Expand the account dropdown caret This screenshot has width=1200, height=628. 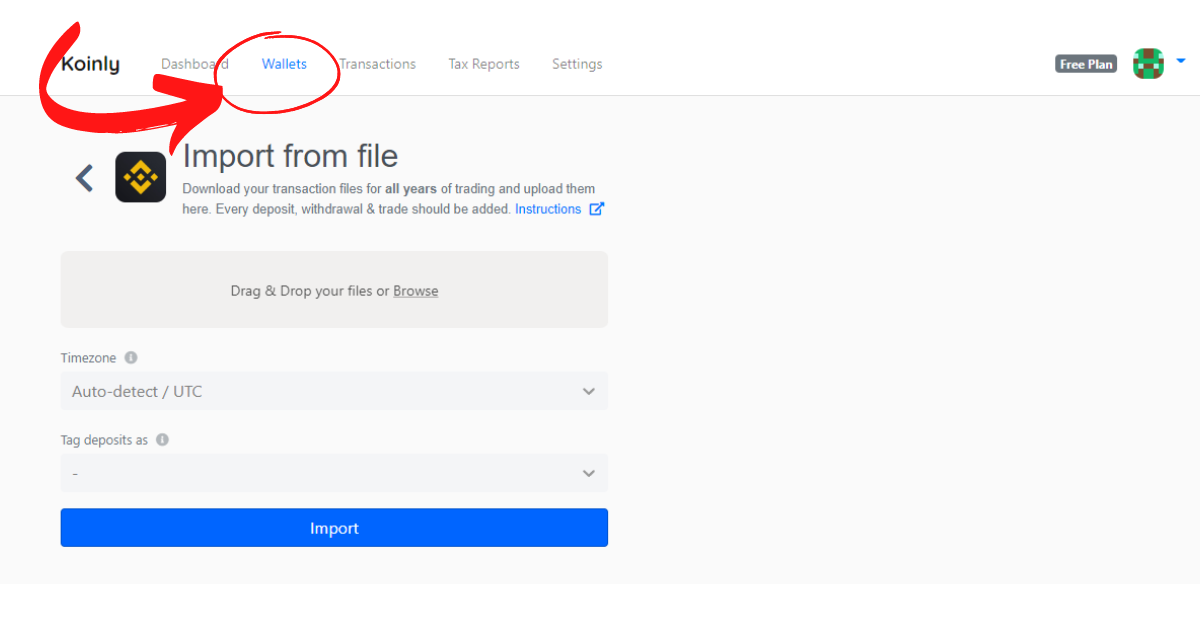click(x=1180, y=61)
